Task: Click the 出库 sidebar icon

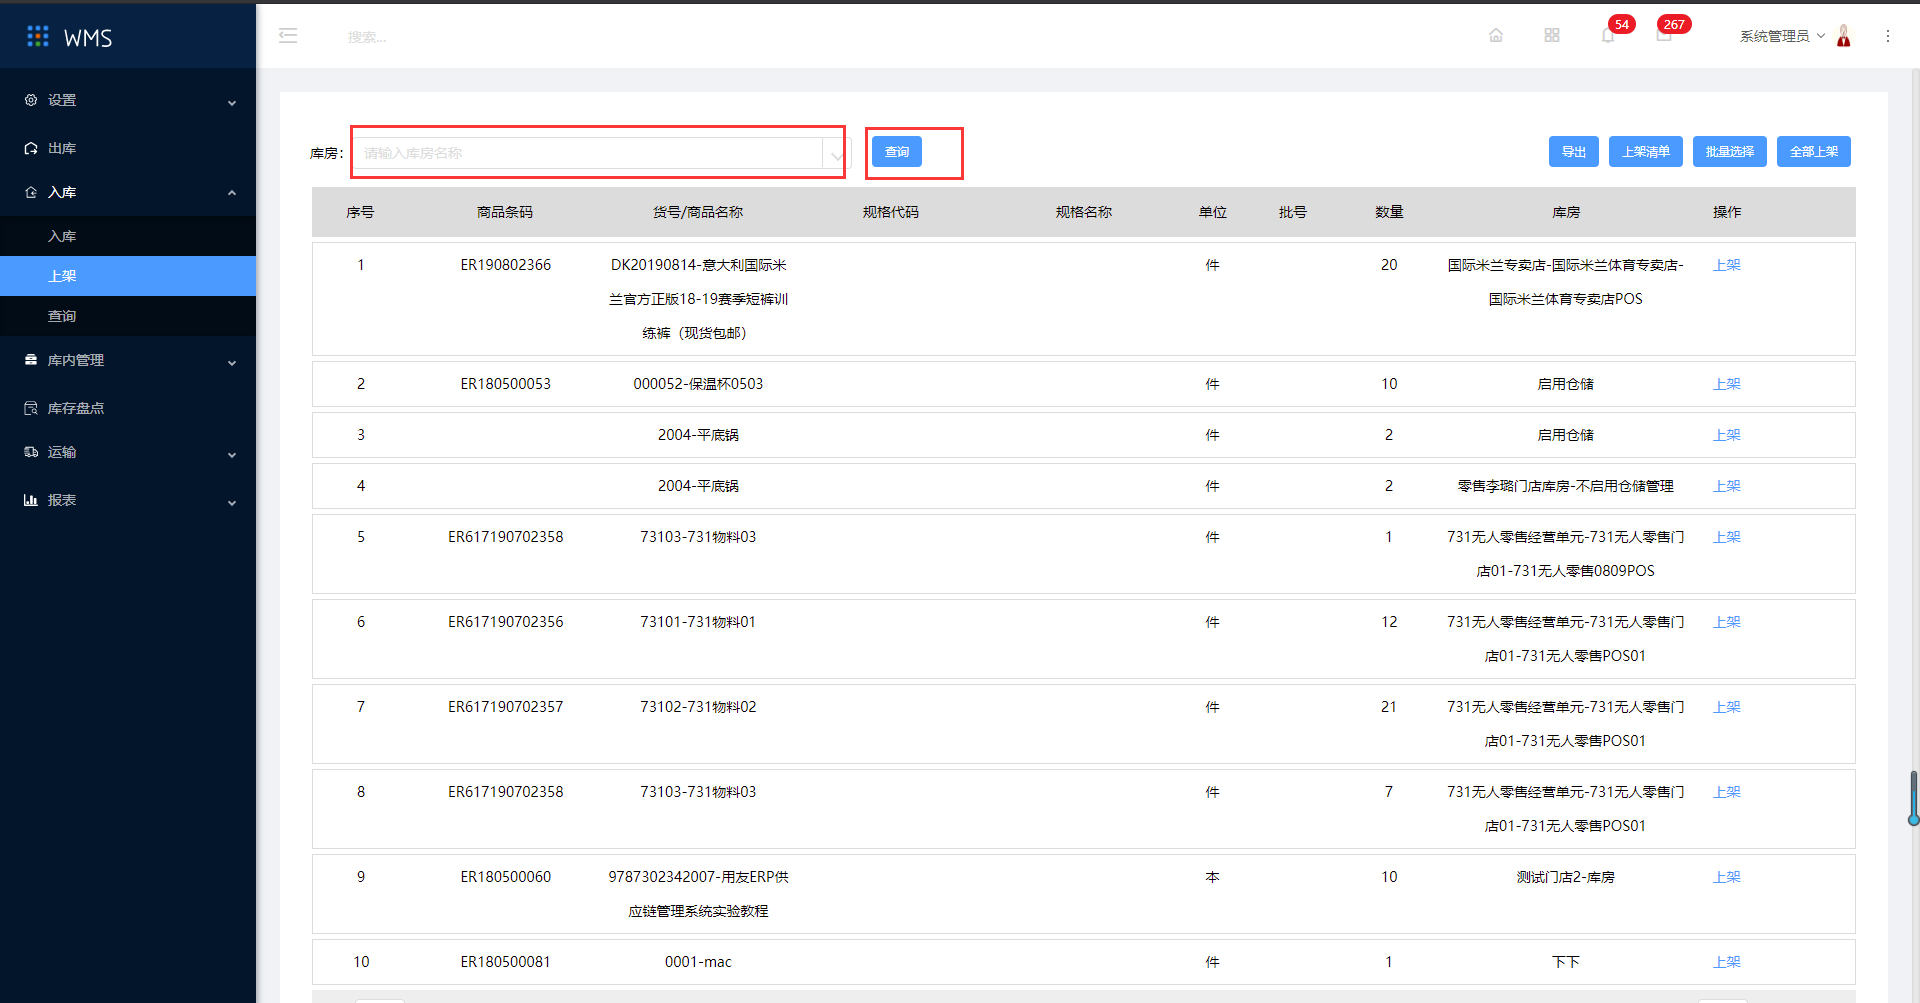Action: click(x=31, y=148)
